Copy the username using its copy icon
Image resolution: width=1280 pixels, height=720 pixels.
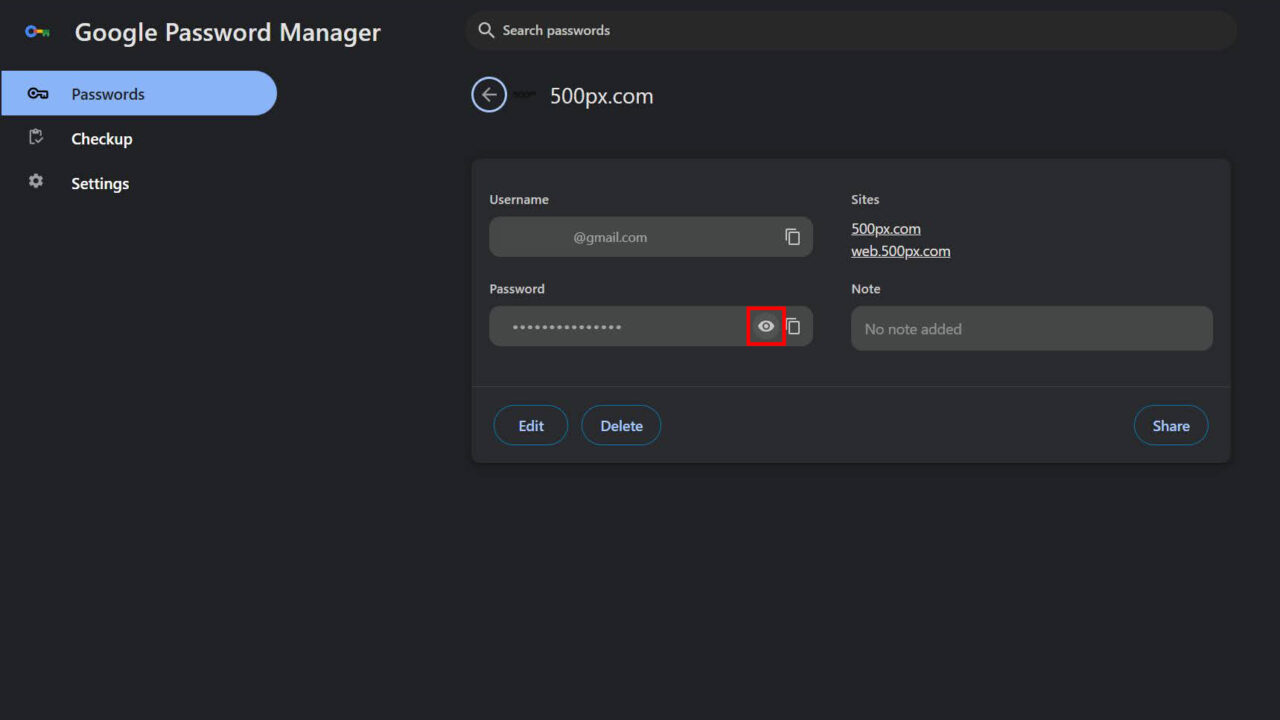[x=792, y=237]
